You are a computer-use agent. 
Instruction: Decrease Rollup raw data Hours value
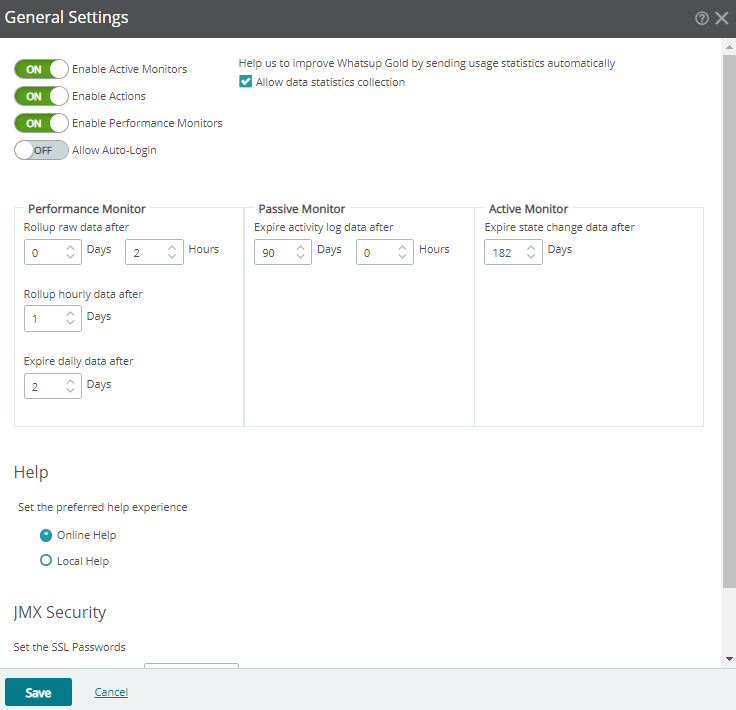pos(172,257)
